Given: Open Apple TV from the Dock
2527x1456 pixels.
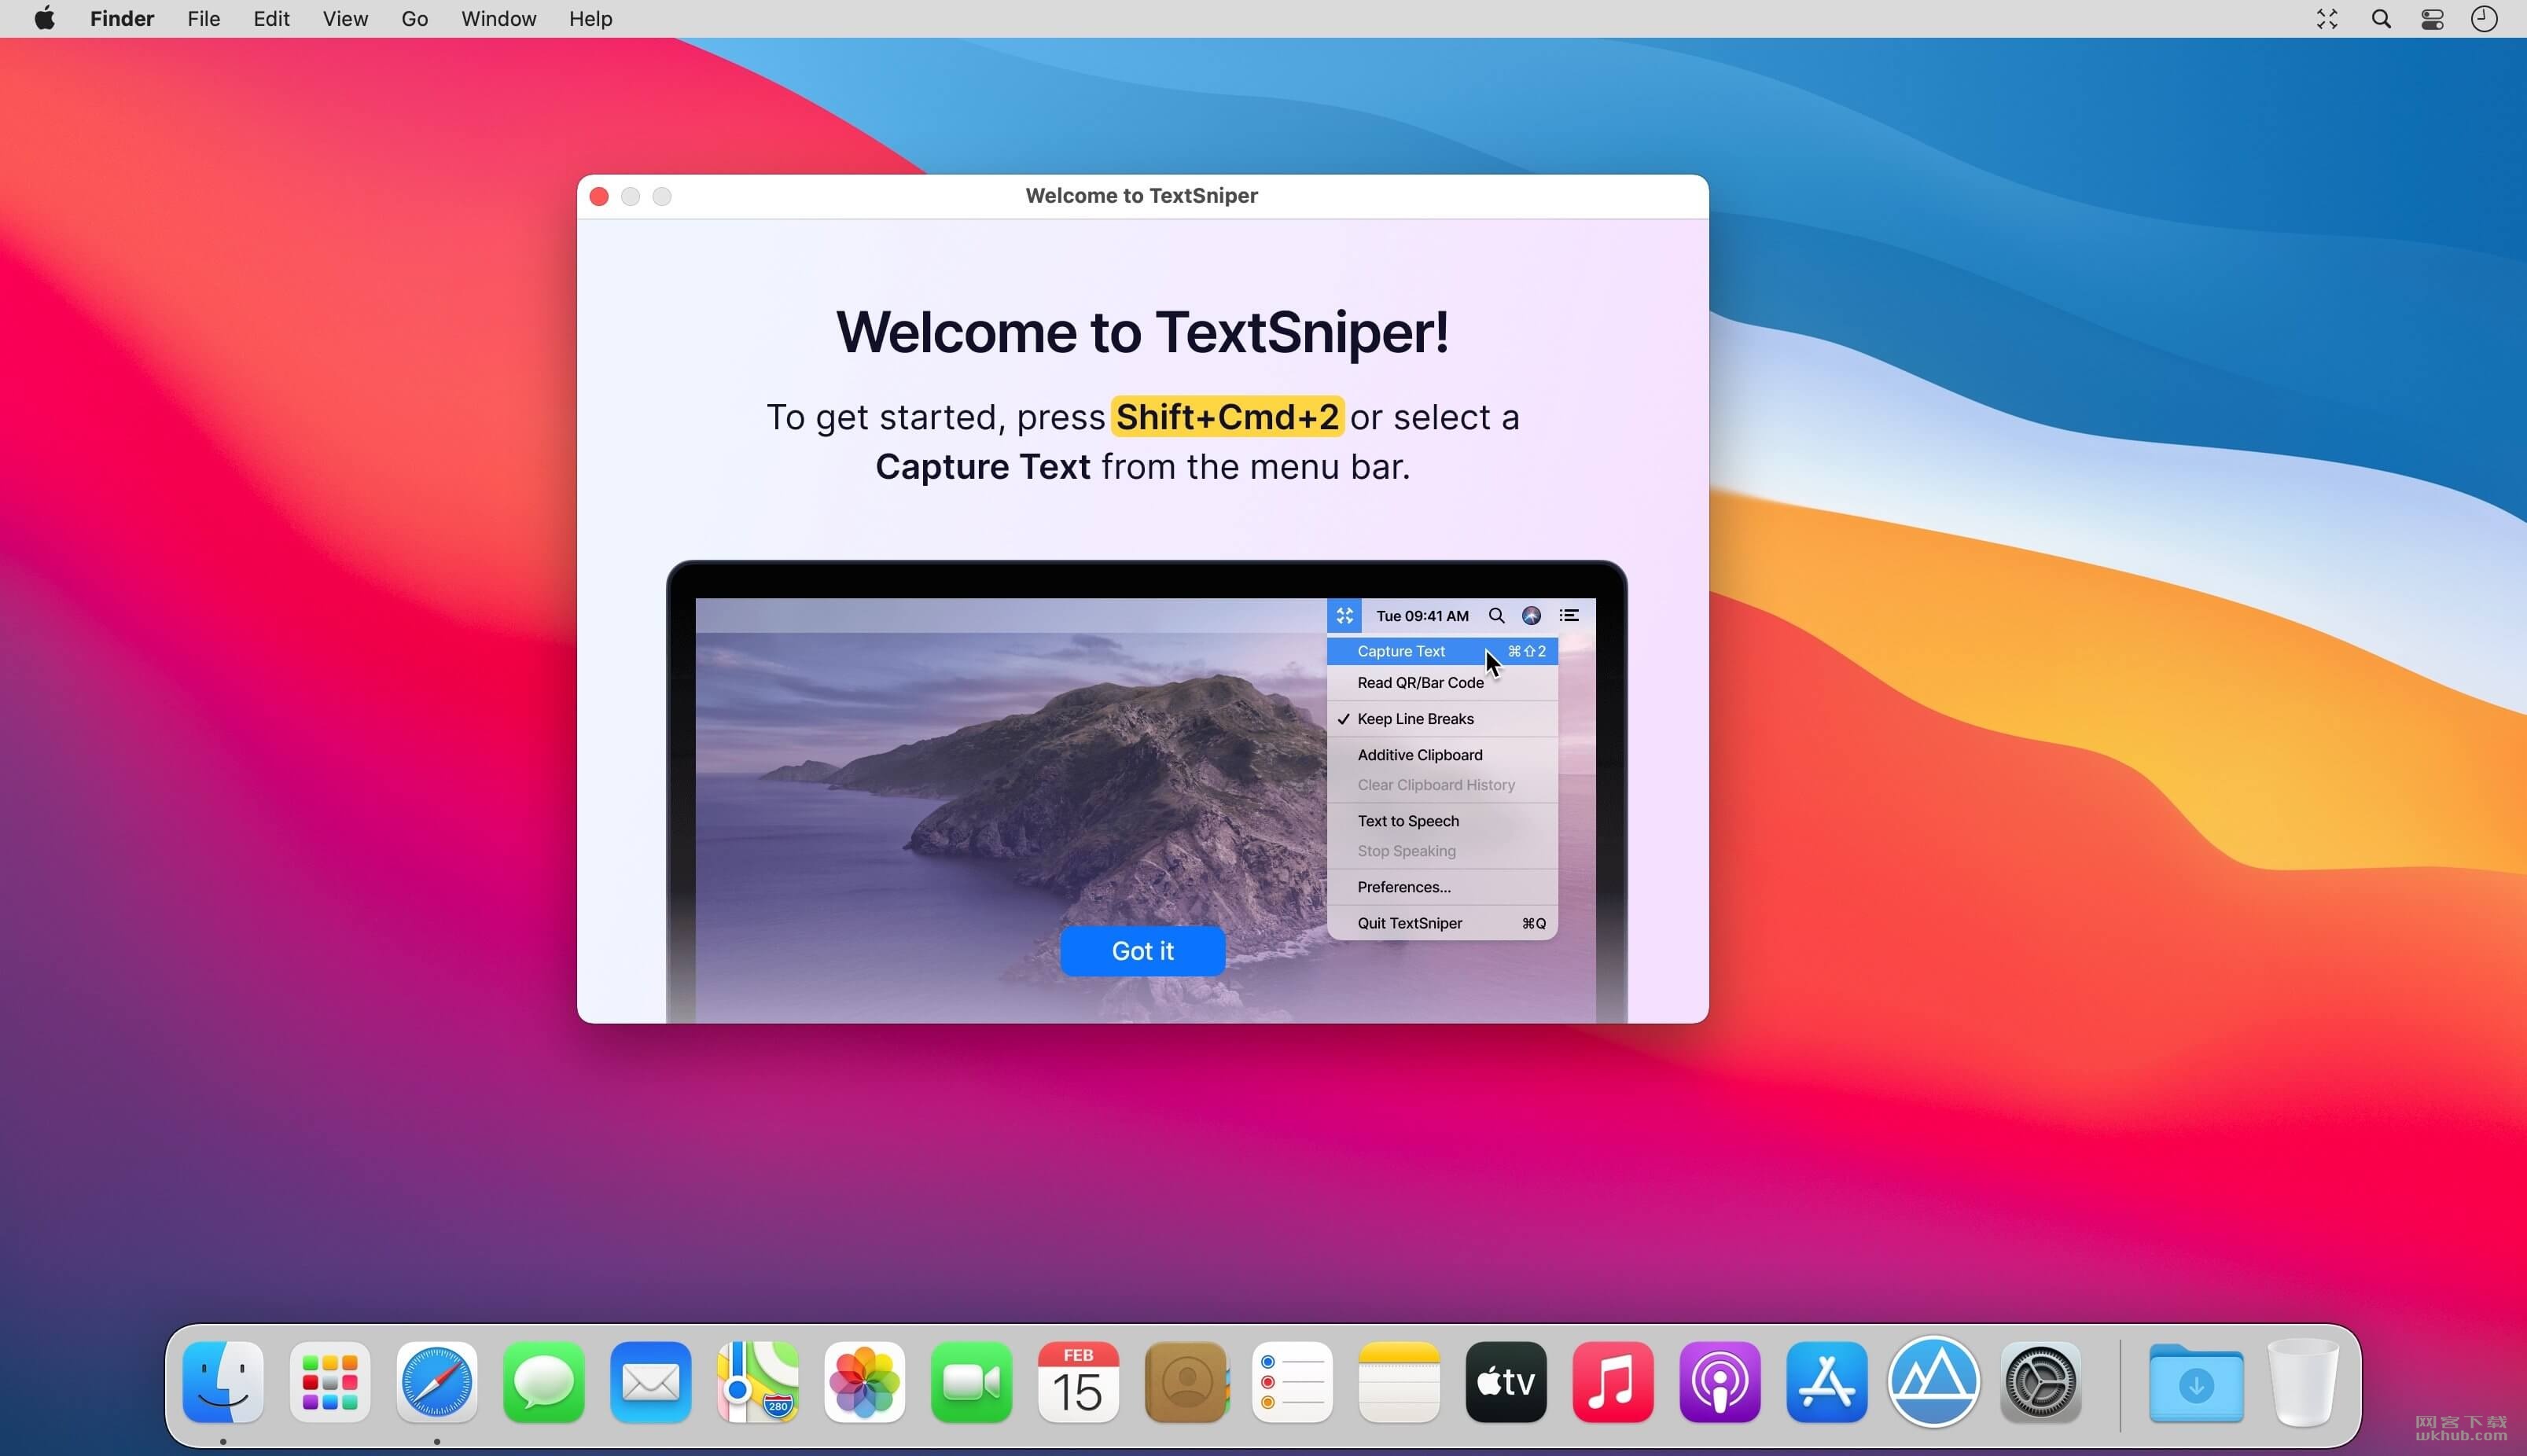Looking at the screenshot, I should coord(1506,1382).
